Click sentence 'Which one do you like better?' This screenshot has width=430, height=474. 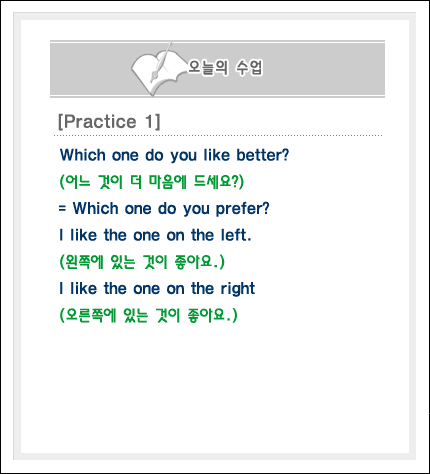[x=174, y=155]
